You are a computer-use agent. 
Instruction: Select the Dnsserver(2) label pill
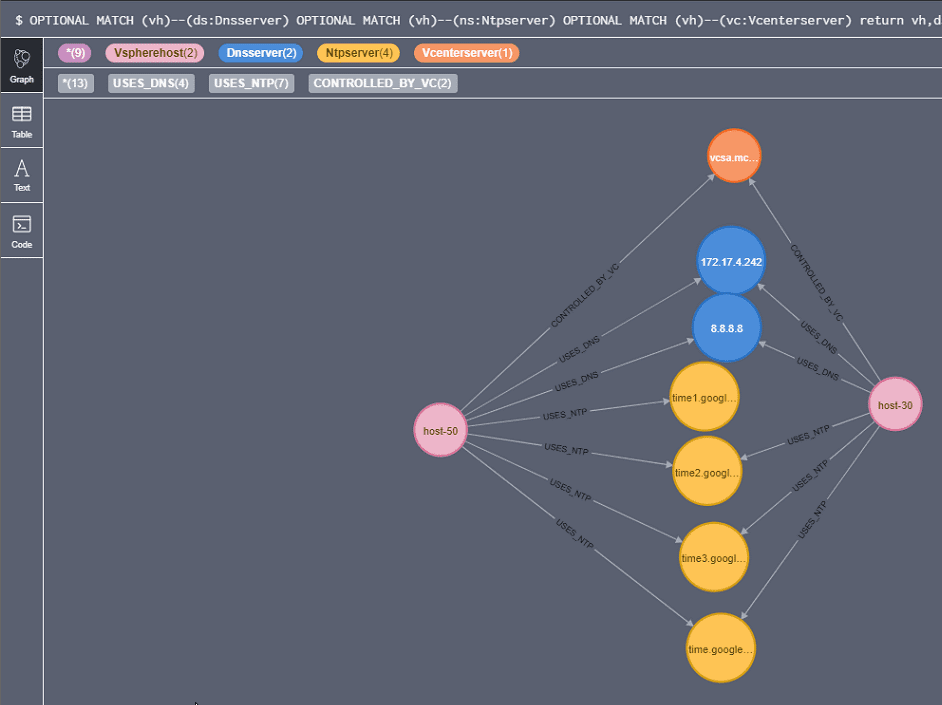click(x=260, y=53)
